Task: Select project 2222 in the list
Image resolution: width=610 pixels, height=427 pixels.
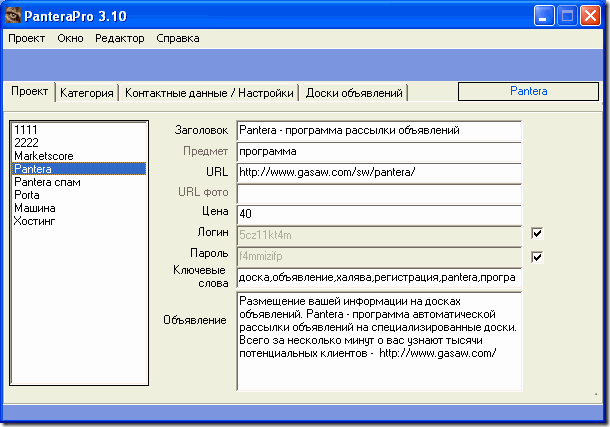Action: click(x=79, y=143)
